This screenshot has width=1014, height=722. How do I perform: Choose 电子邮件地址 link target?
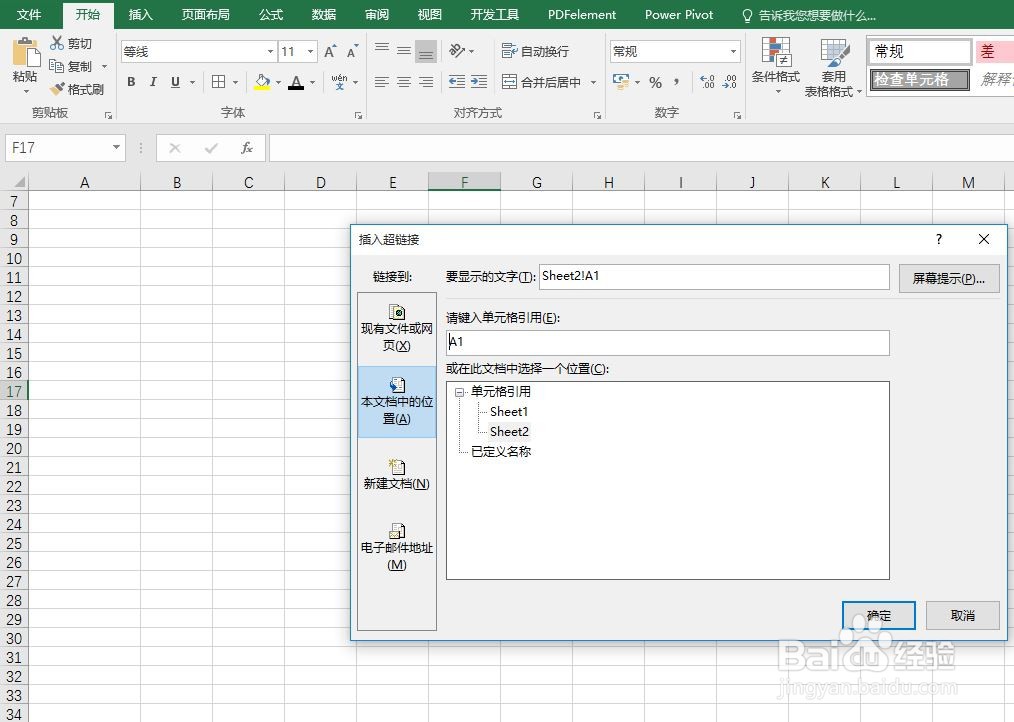click(x=396, y=547)
